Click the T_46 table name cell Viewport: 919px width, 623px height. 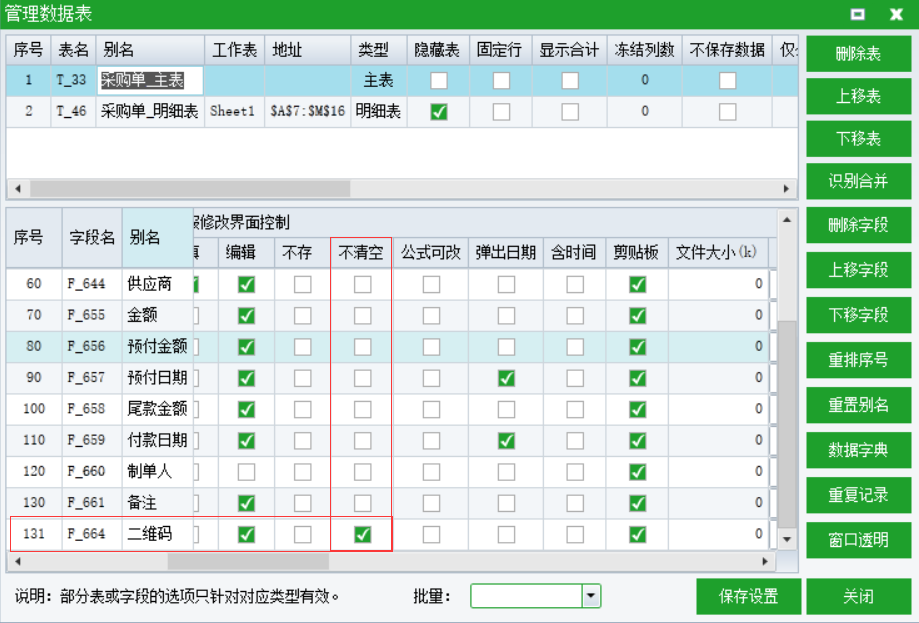click(73, 111)
